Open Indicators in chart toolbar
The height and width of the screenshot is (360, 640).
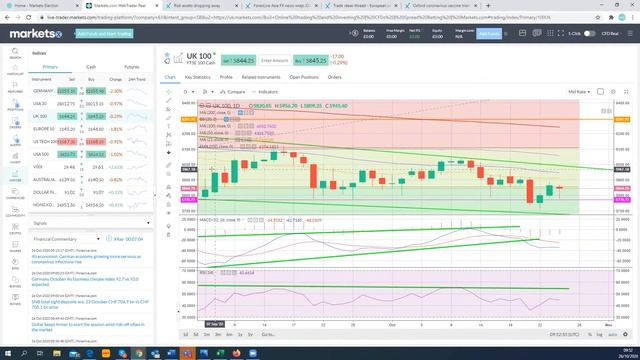[x=265, y=92]
